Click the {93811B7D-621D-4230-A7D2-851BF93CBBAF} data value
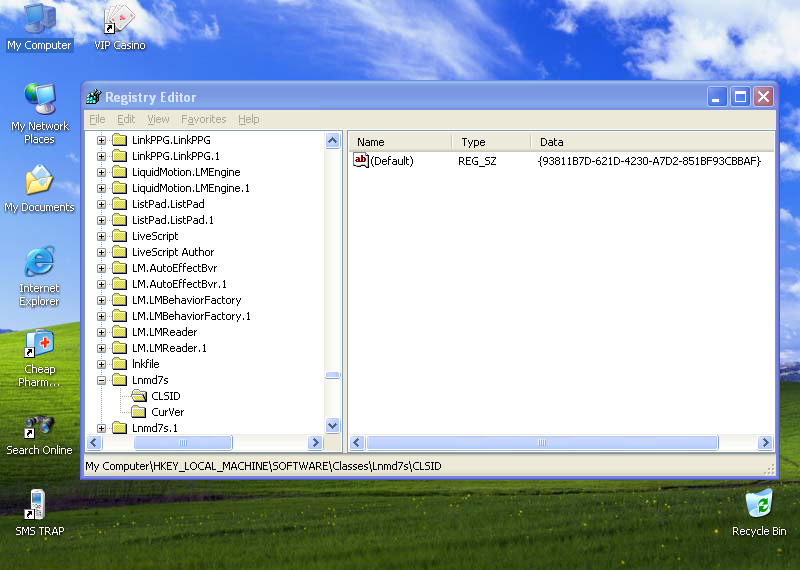This screenshot has height=570, width=800. (x=649, y=161)
